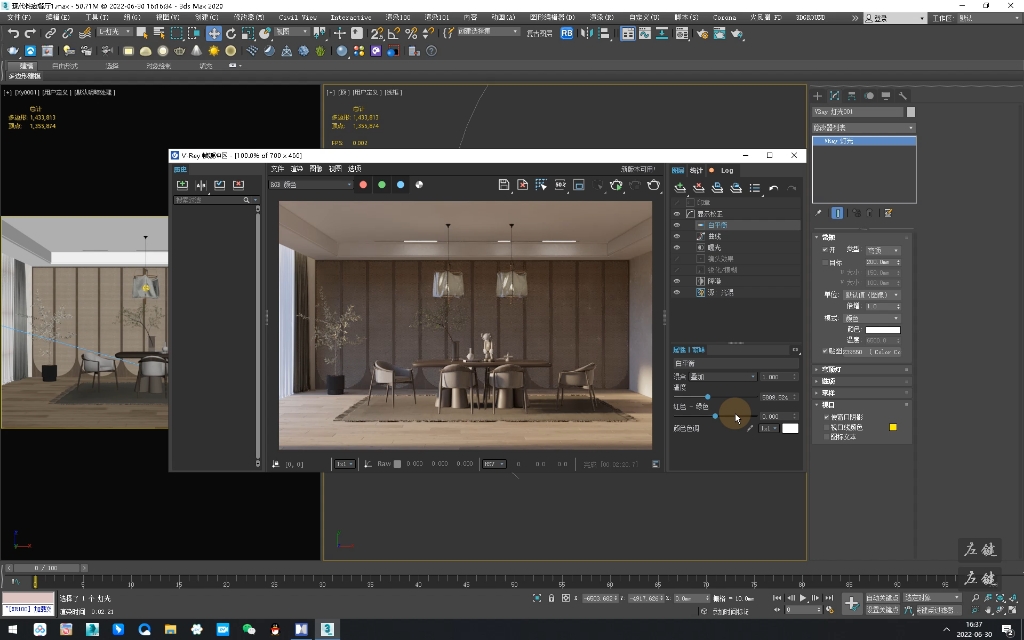This screenshot has height=640, width=1024.
Task: Click the render teapot icon in frame buffer
Action: pyautogui.click(x=654, y=185)
